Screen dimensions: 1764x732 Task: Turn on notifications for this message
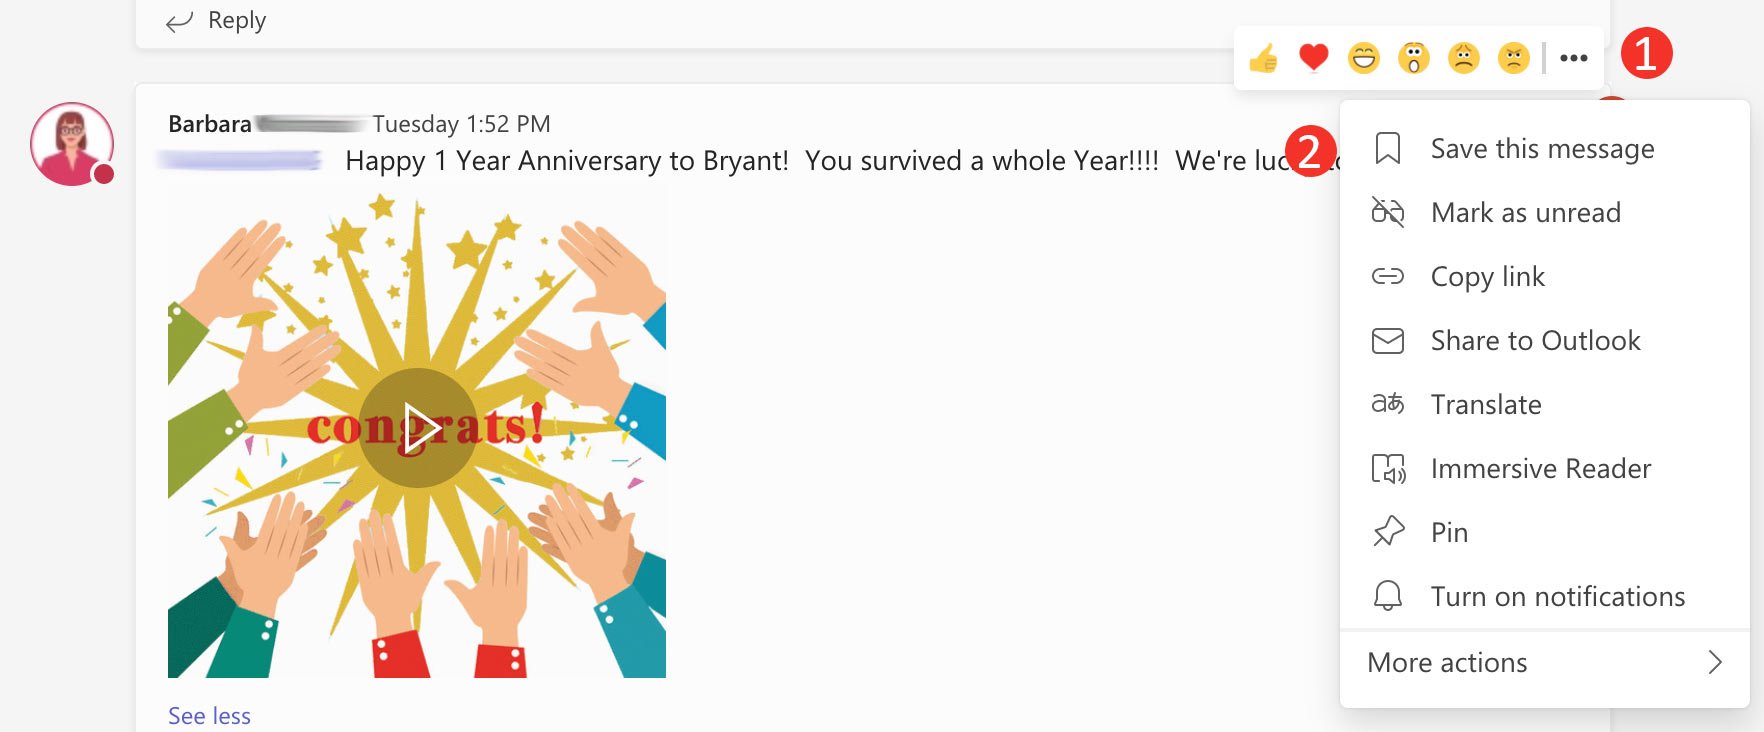tap(1544, 597)
